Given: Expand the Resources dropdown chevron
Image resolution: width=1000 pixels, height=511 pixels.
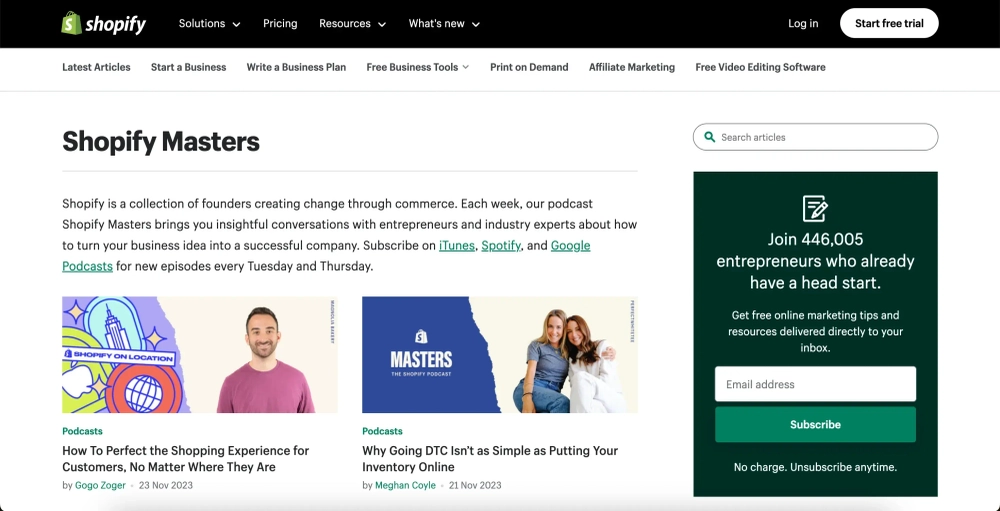Looking at the screenshot, I should 382,24.
